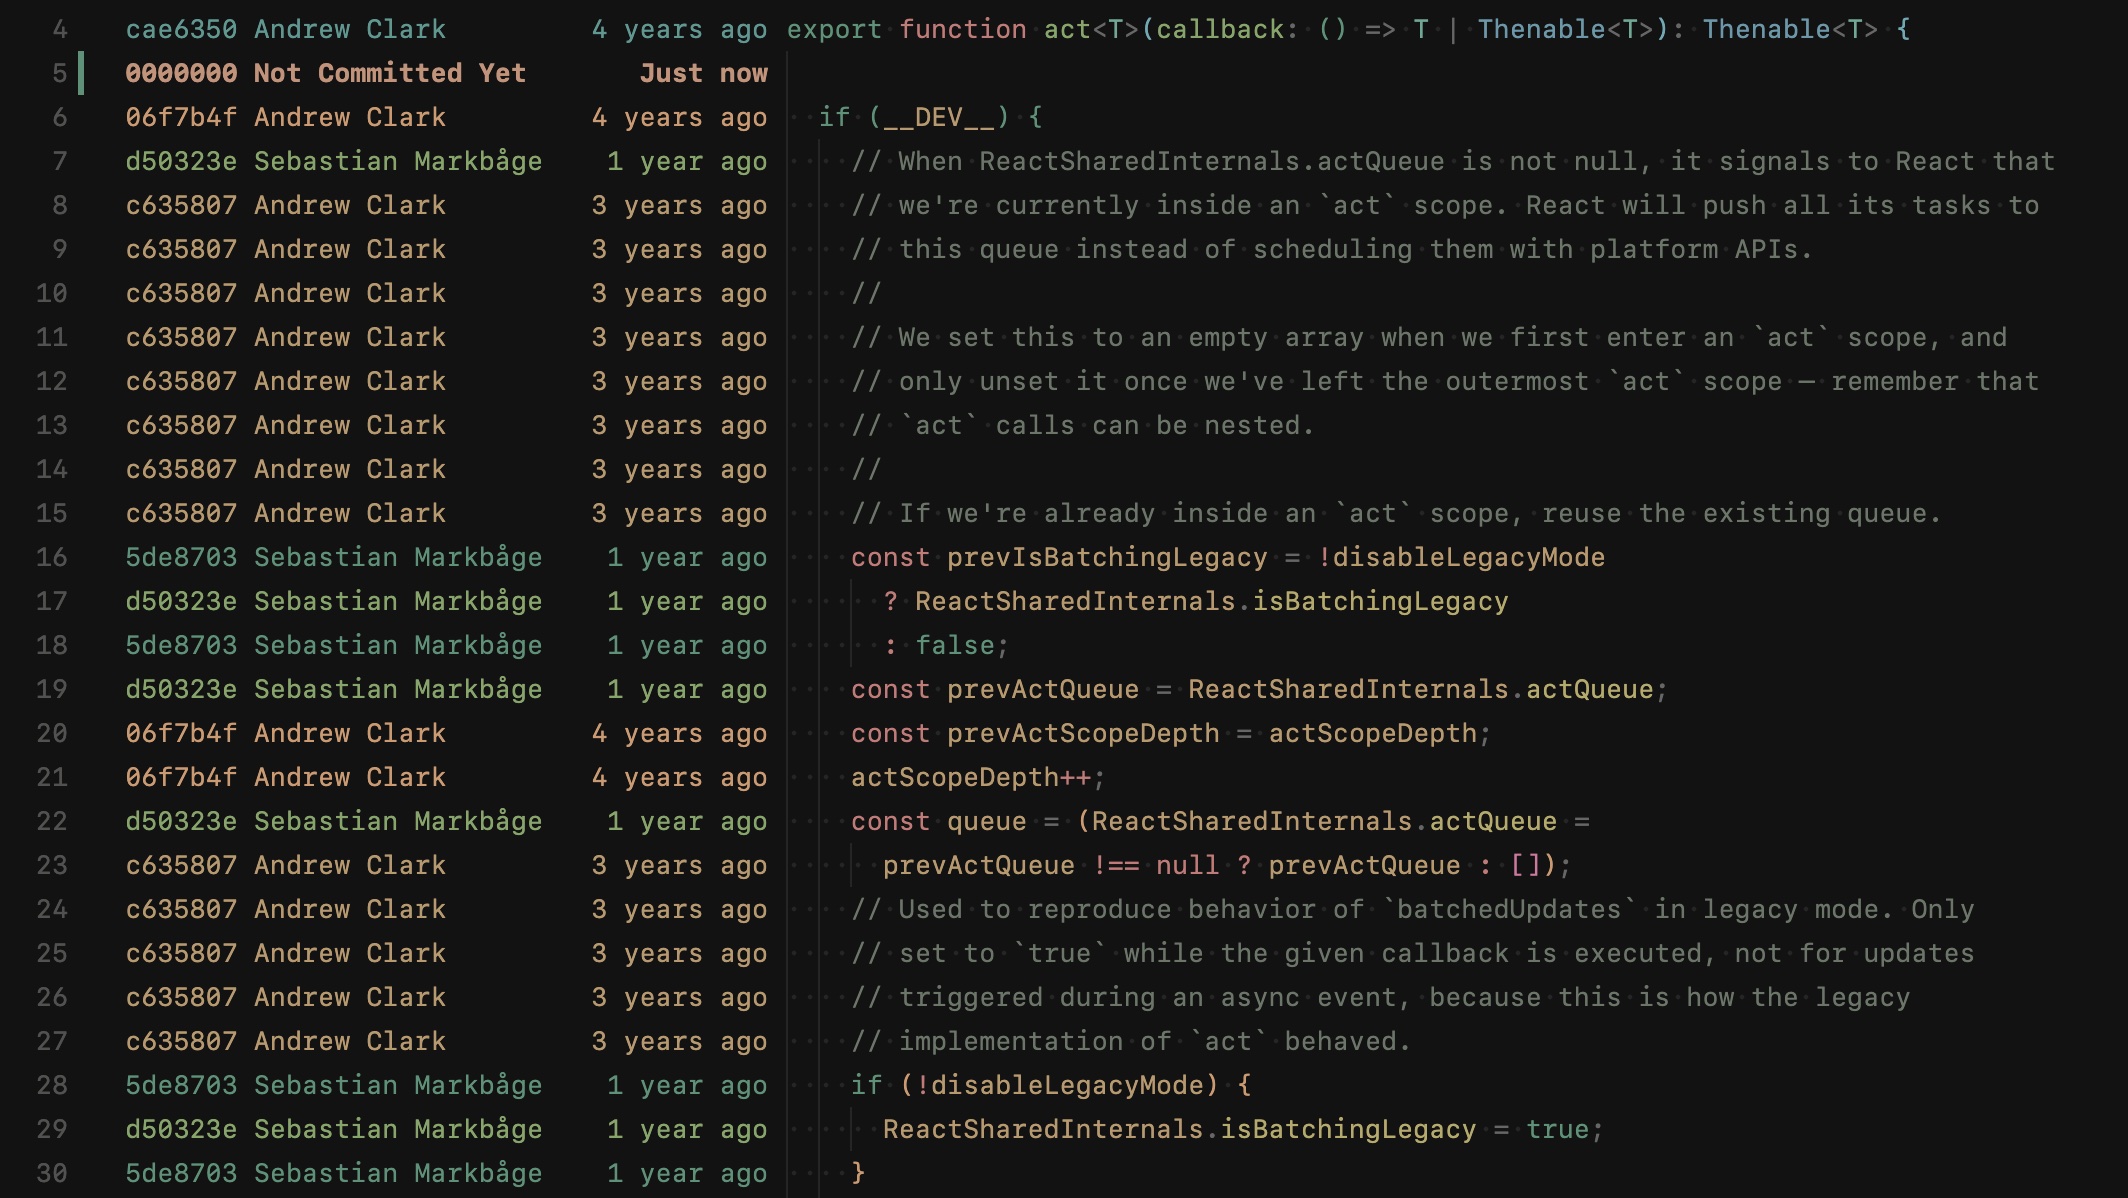The image size is (2128, 1198).
Task: Click blame hash d50323e on line 7
Action: click(181, 161)
